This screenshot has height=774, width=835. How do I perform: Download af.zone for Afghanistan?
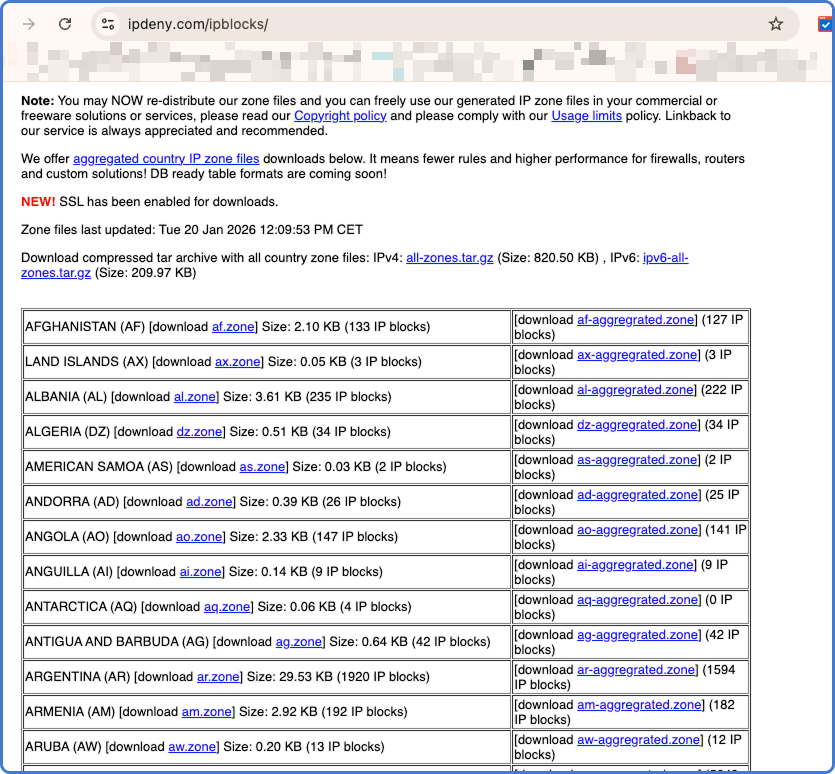click(x=233, y=327)
